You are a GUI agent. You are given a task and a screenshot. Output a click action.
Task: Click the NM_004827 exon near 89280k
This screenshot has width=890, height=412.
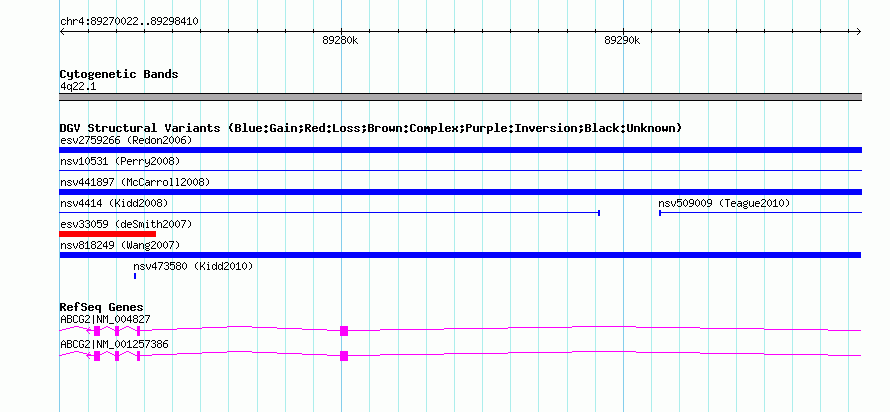[x=343, y=331]
